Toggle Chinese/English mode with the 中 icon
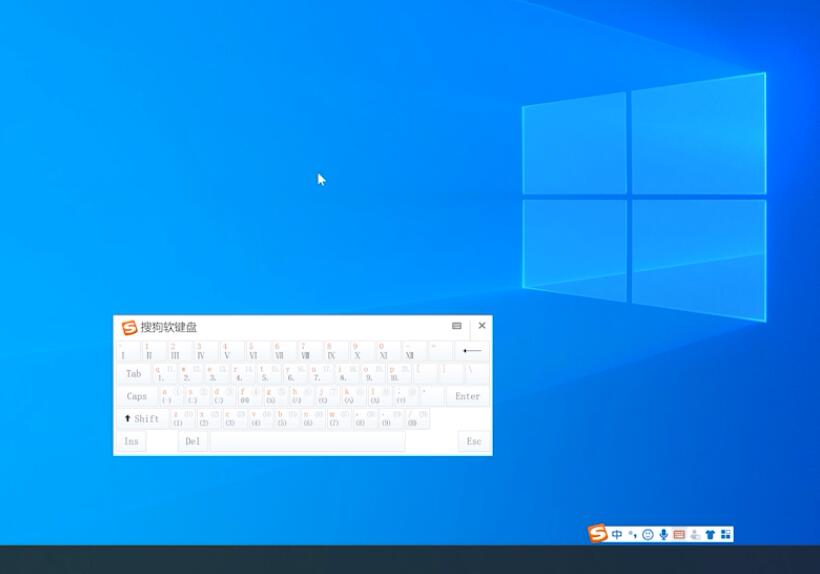The image size is (820, 574). point(617,534)
